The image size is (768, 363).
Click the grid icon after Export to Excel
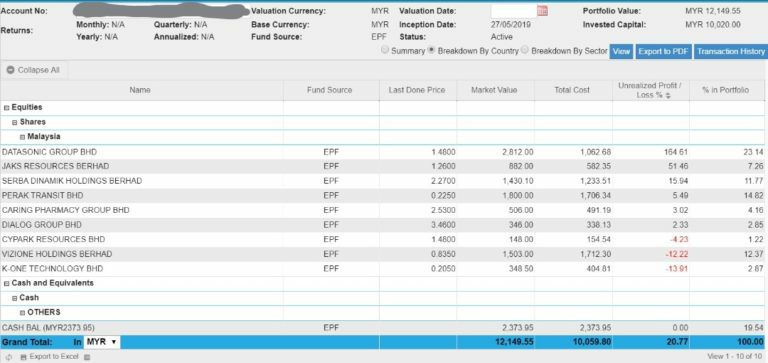click(87, 357)
